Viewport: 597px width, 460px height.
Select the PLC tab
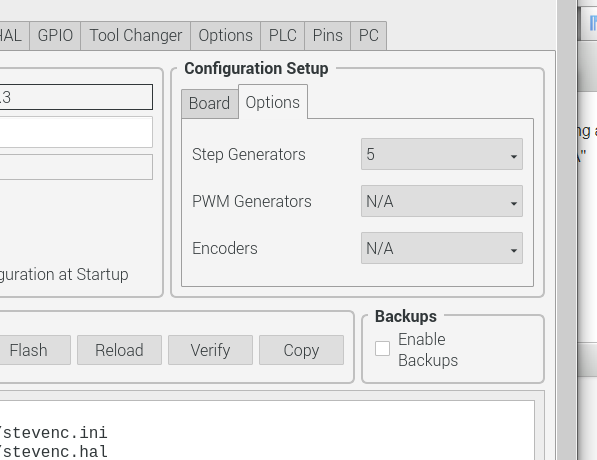click(x=283, y=36)
